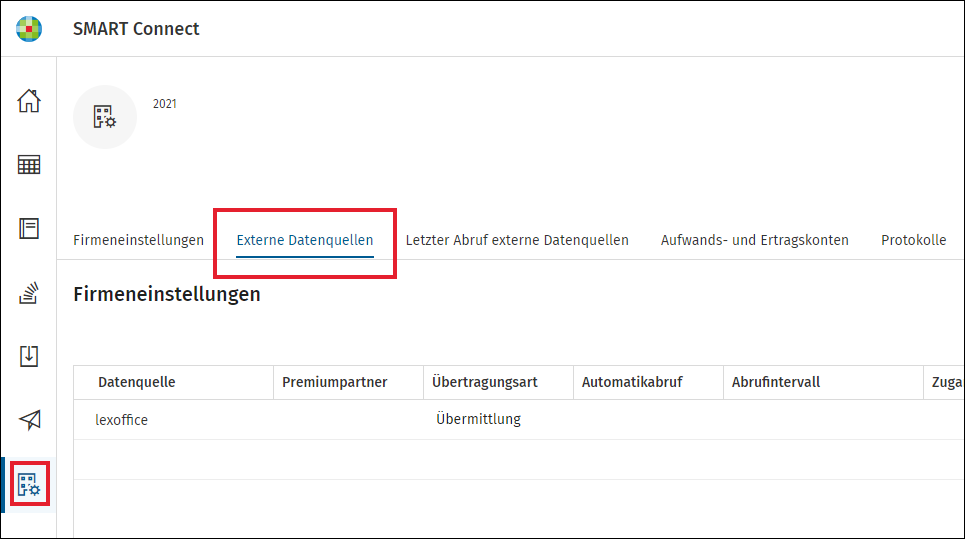Click the SMART Connect title
This screenshot has width=965, height=539.
(x=136, y=29)
